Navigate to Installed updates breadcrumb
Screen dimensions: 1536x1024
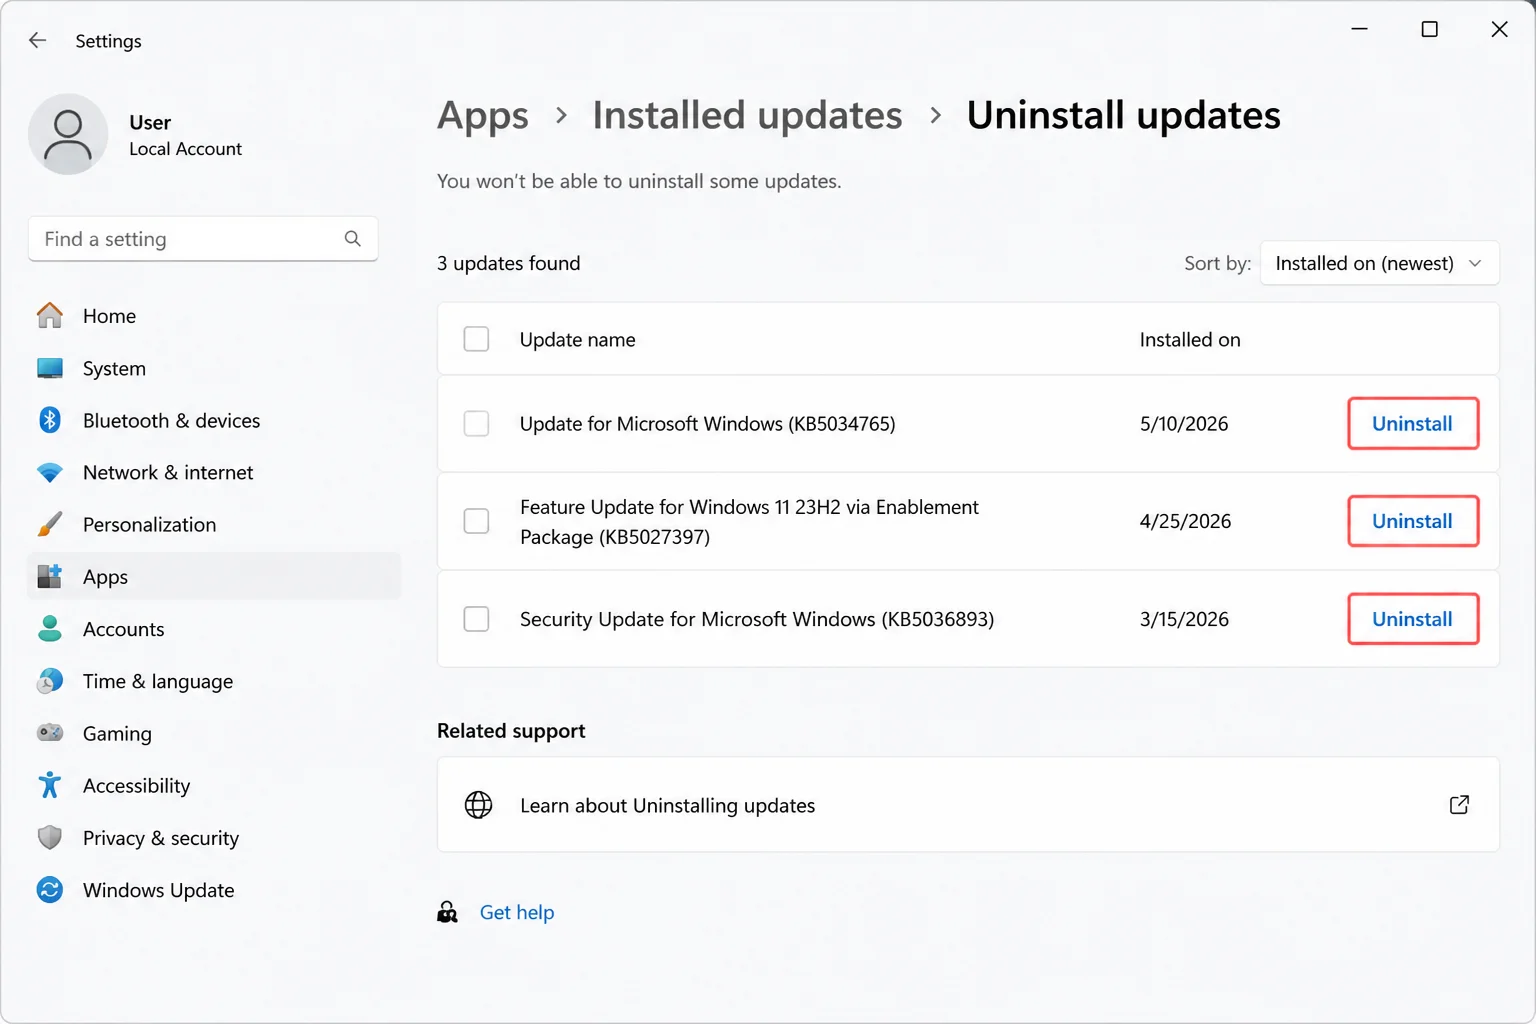747,116
